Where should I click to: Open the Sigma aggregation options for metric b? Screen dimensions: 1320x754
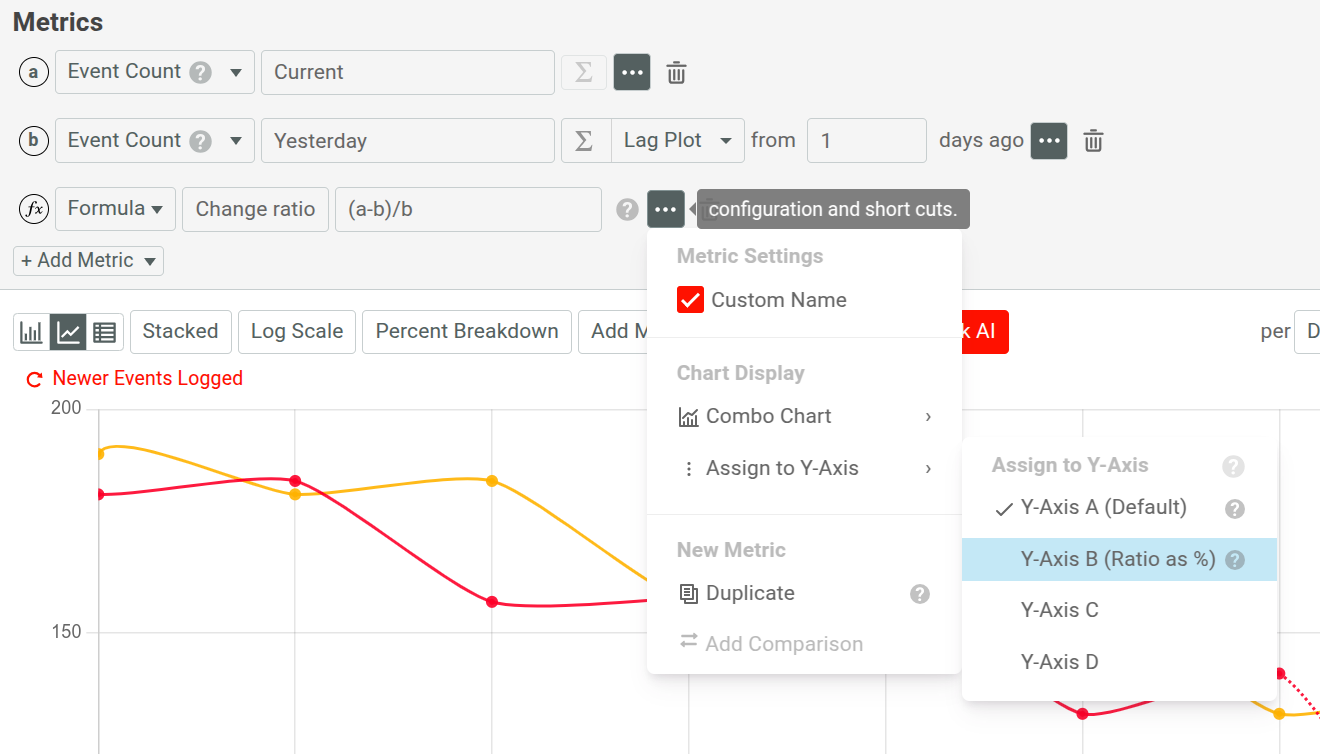click(584, 140)
